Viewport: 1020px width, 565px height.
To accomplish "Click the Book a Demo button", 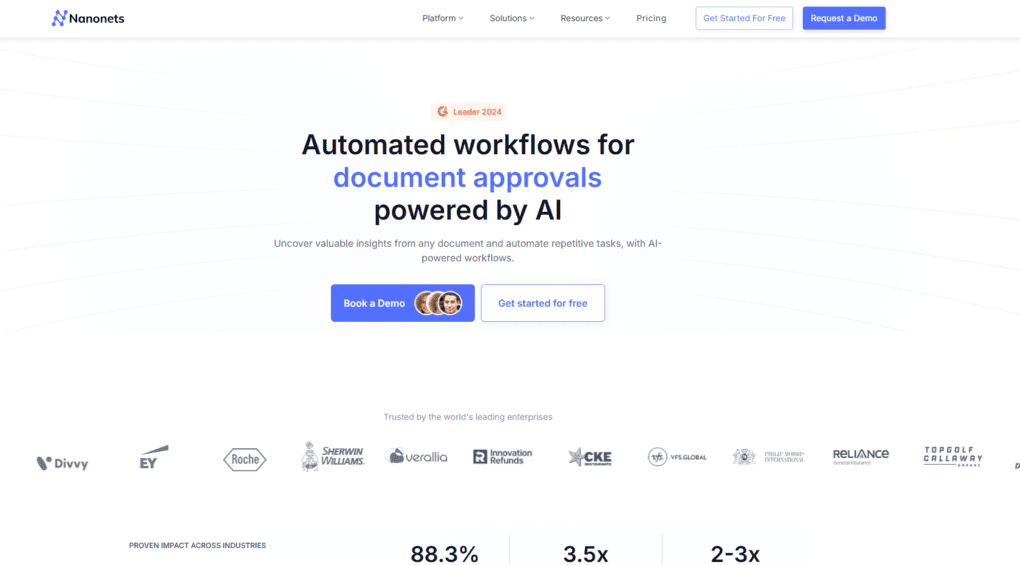I will (403, 303).
